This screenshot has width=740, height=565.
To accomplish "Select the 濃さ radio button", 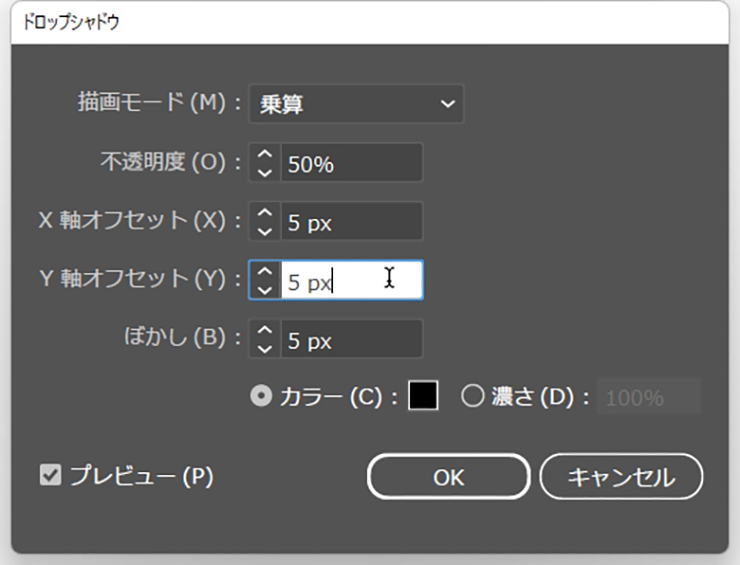I will click(x=473, y=397).
